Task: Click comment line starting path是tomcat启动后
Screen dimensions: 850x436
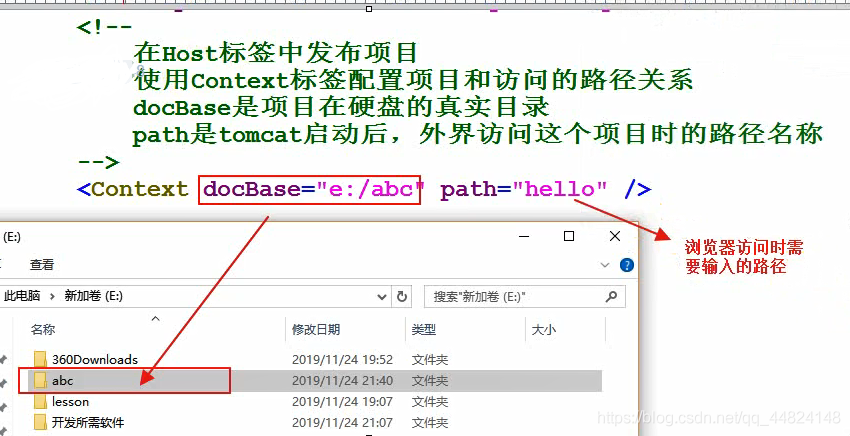Action: click(x=478, y=134)
